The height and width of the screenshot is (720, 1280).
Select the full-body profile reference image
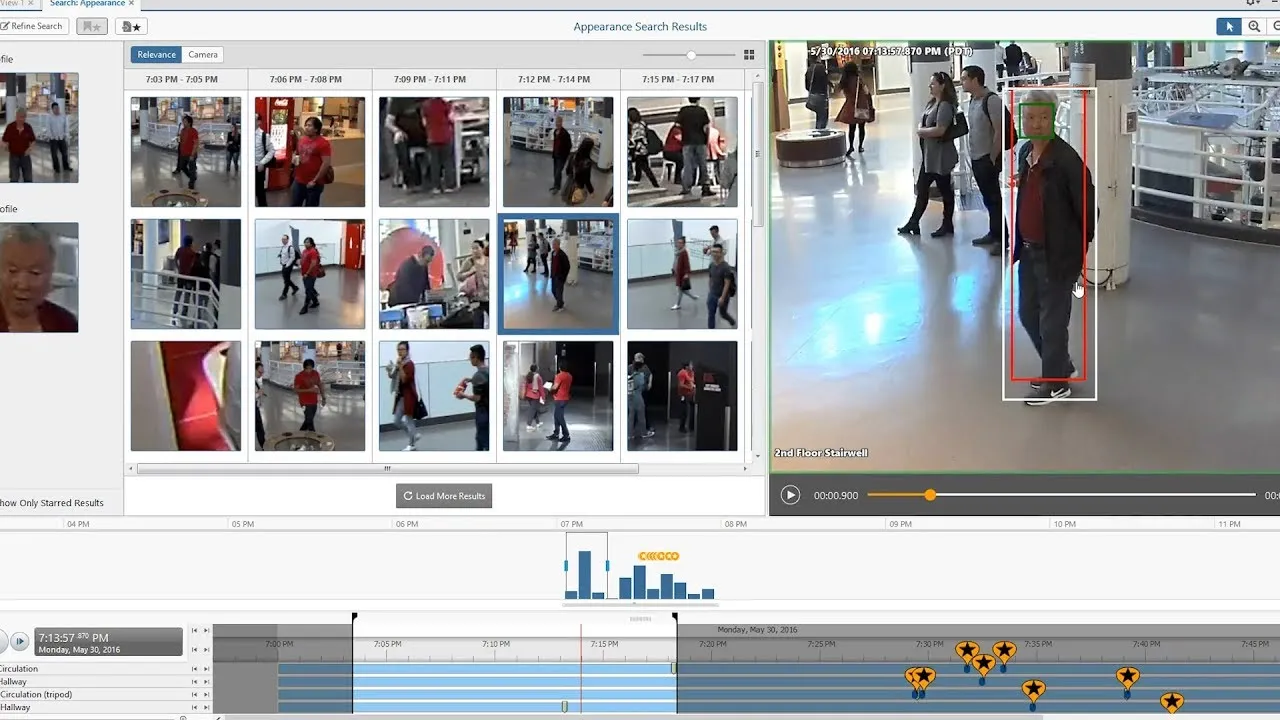coord(39,127)
